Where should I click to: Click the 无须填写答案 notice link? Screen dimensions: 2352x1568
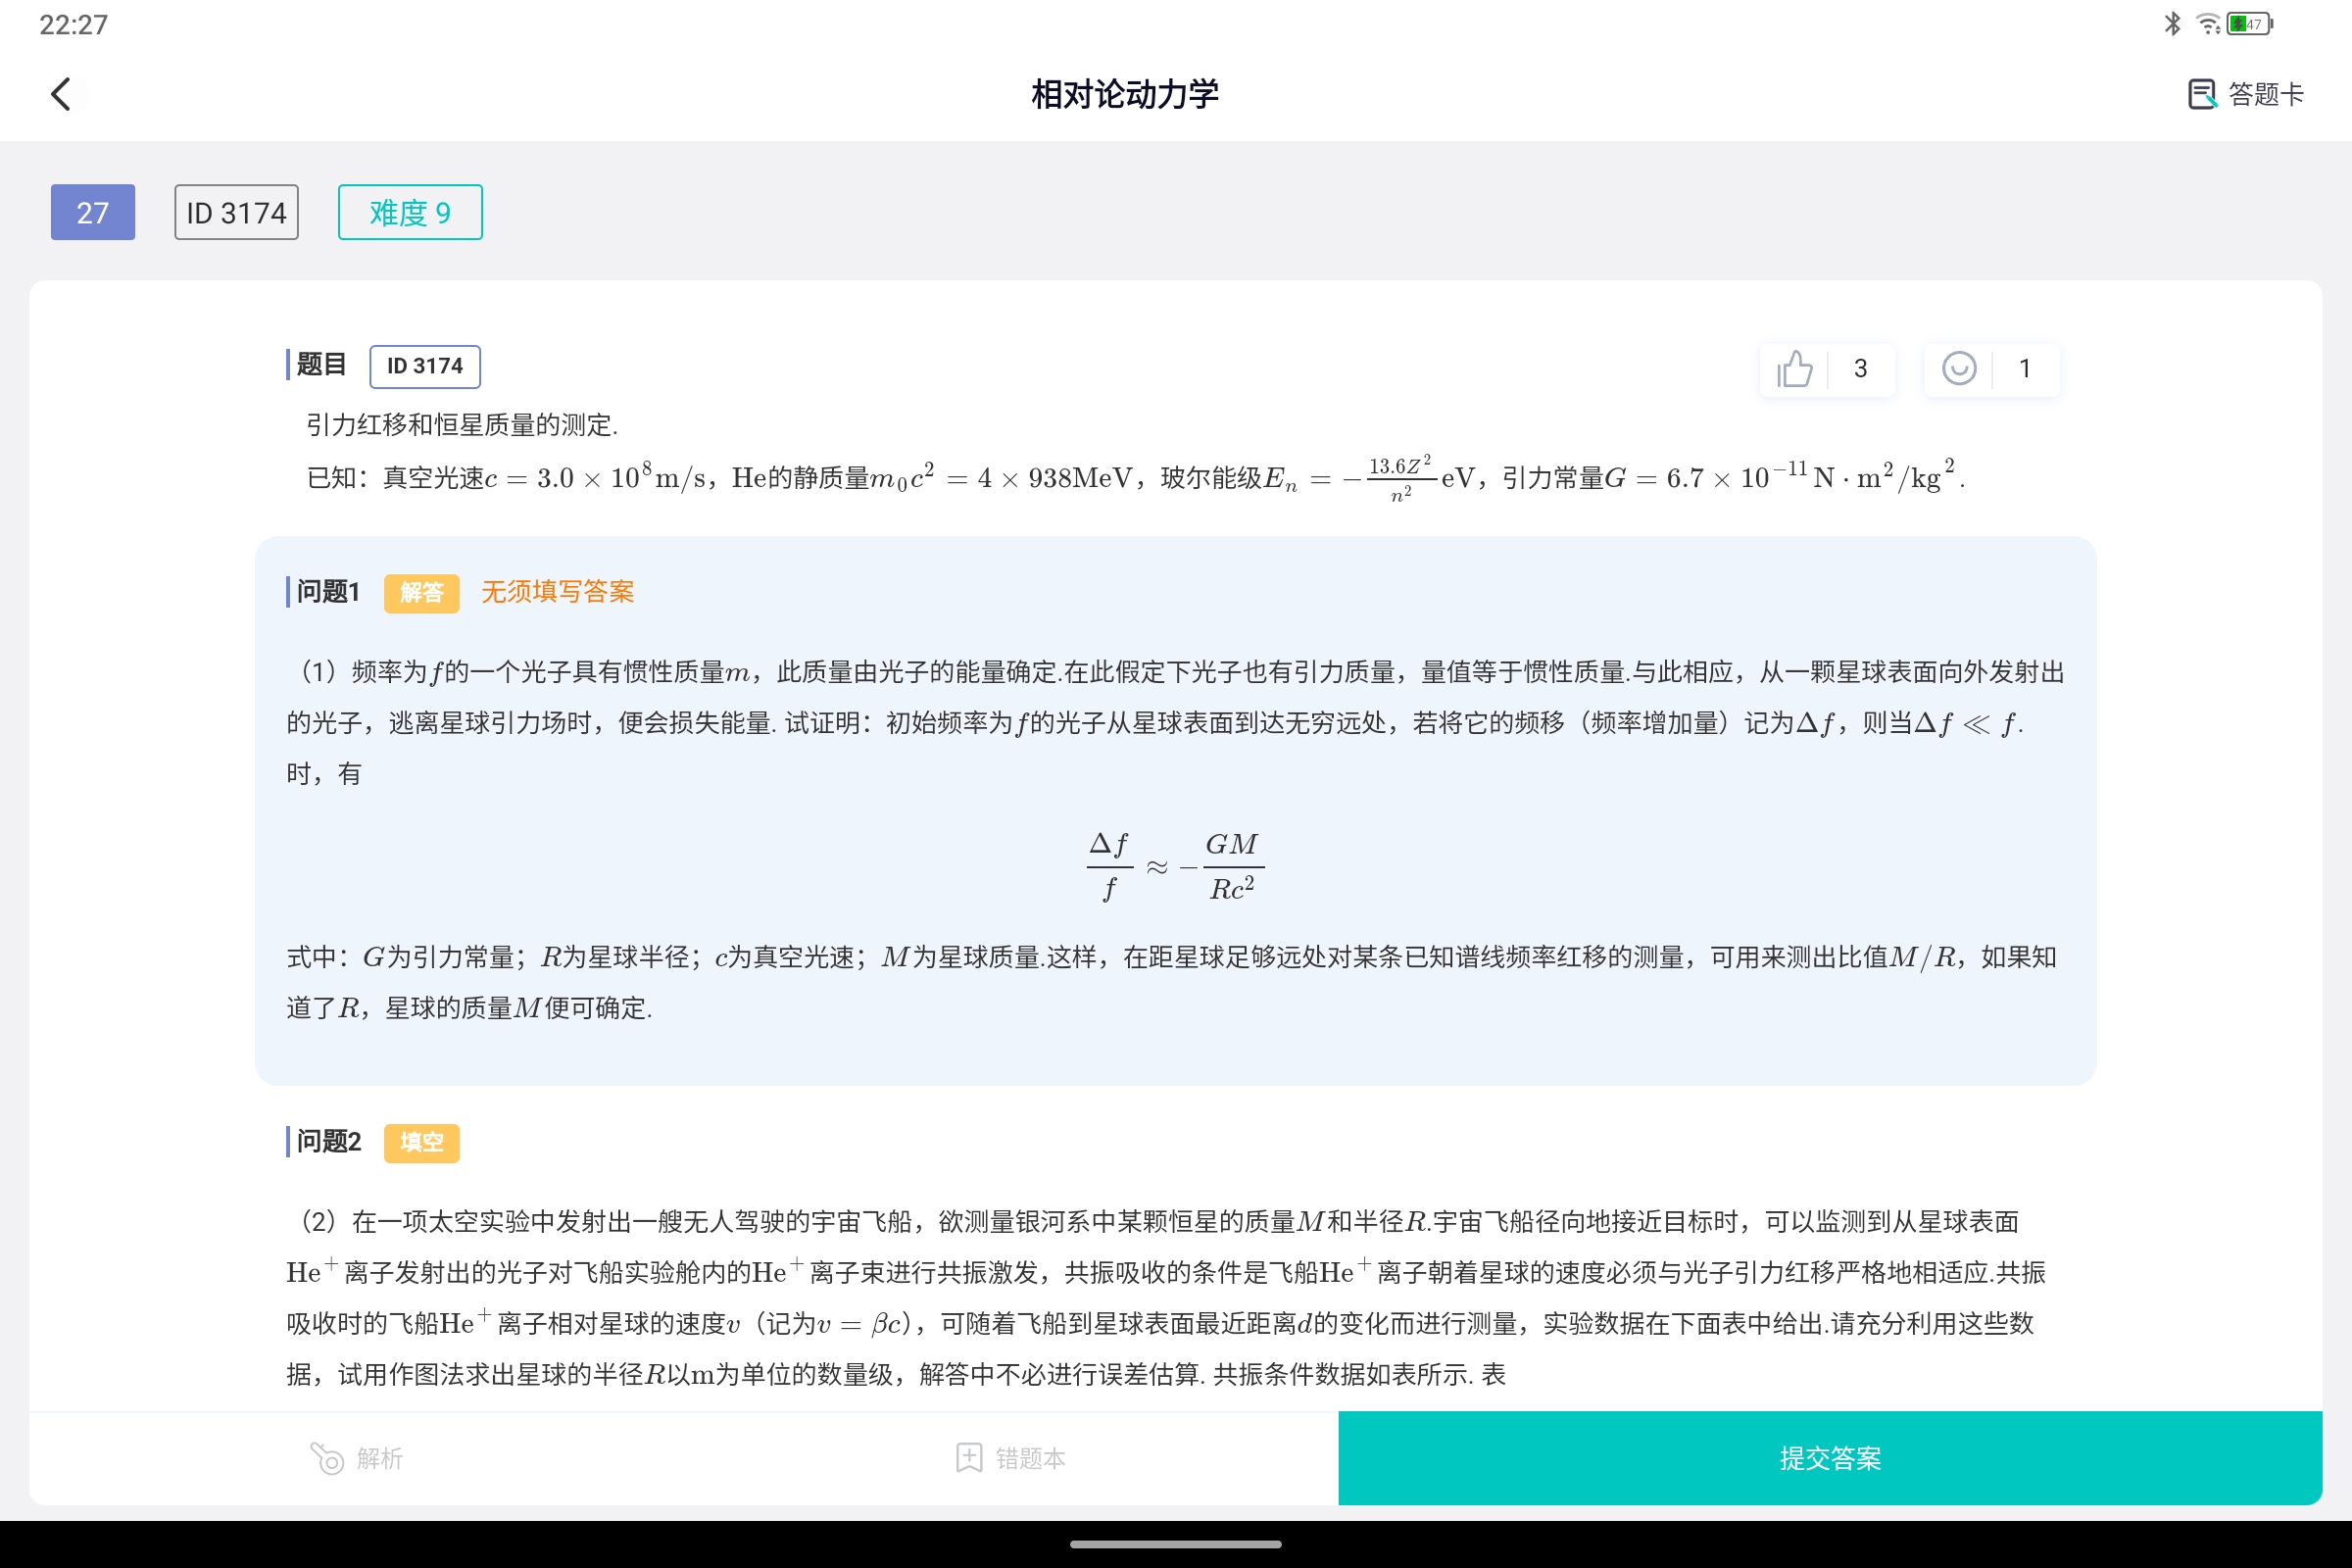557,591
